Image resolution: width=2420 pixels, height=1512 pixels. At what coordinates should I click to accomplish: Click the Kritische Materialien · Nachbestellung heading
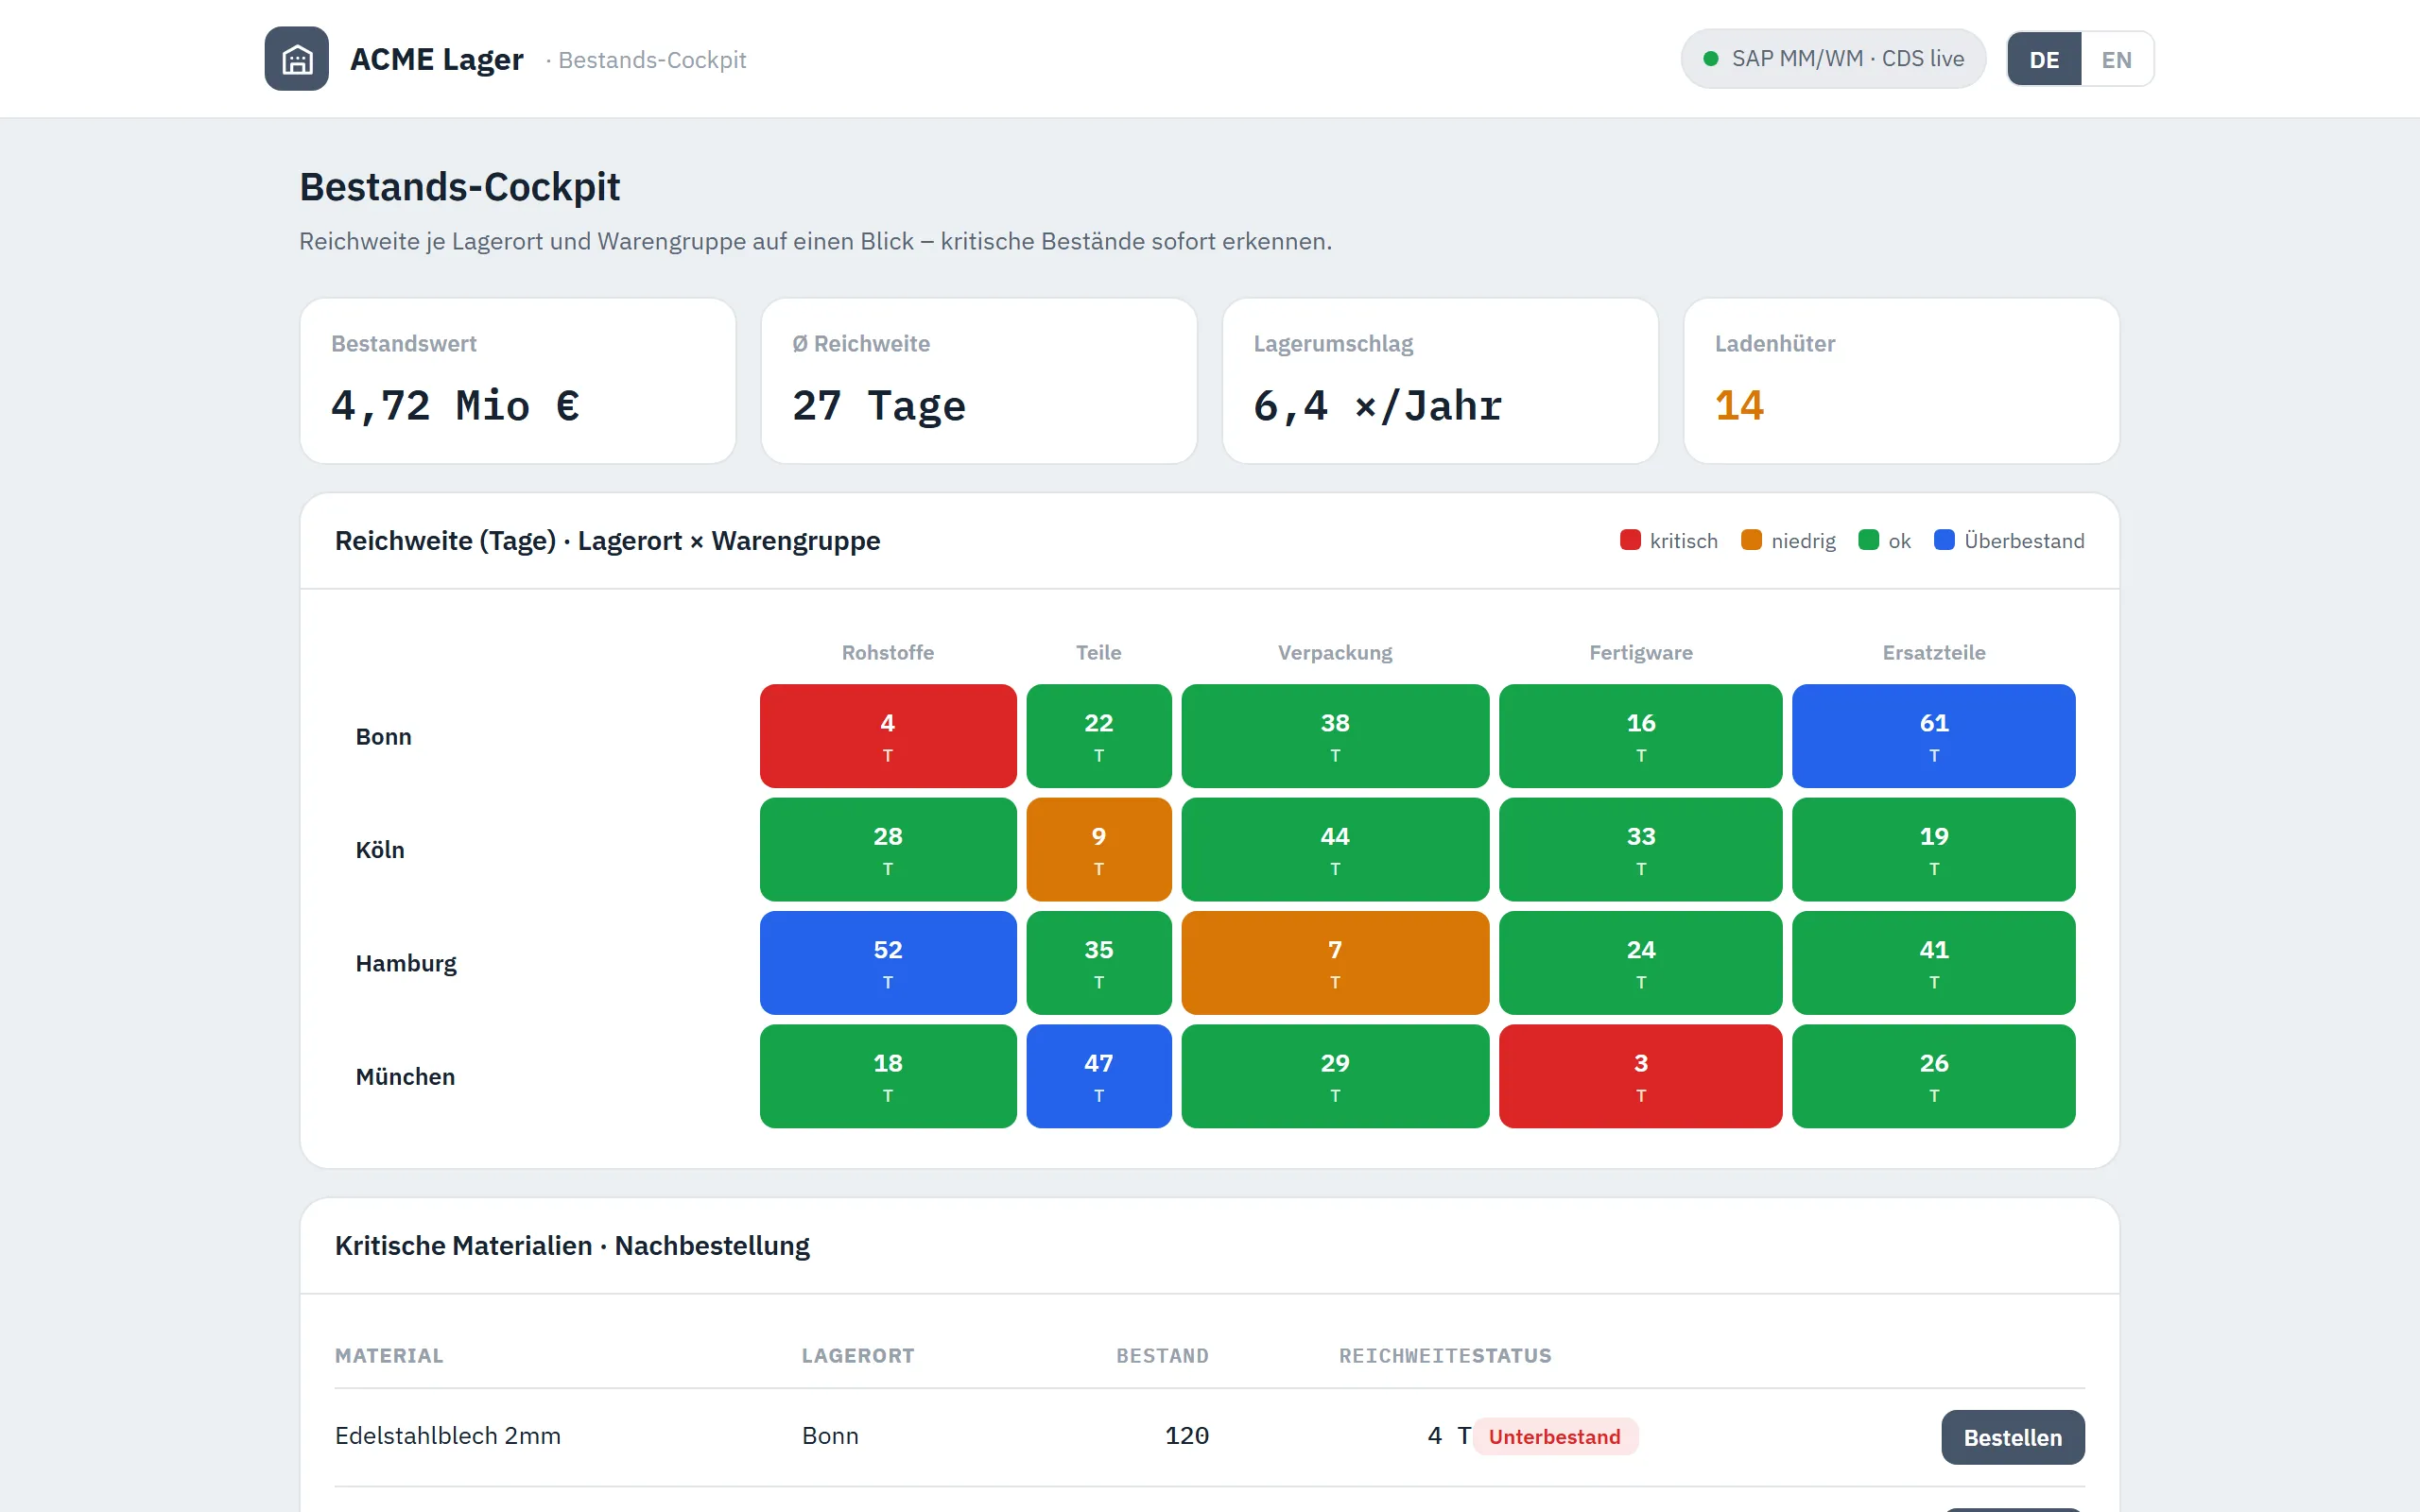coord(572,1245)
